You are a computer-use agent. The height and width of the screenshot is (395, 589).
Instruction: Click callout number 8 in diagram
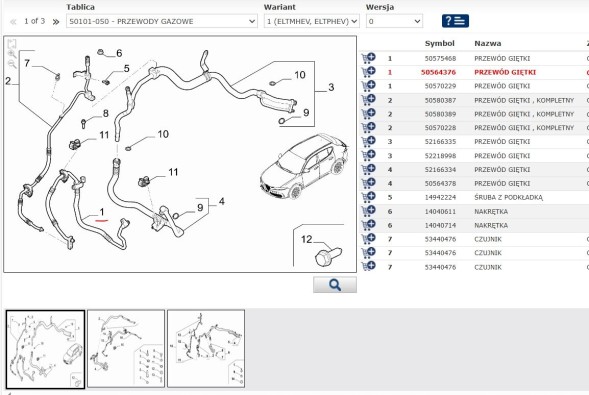coord(106,113)
